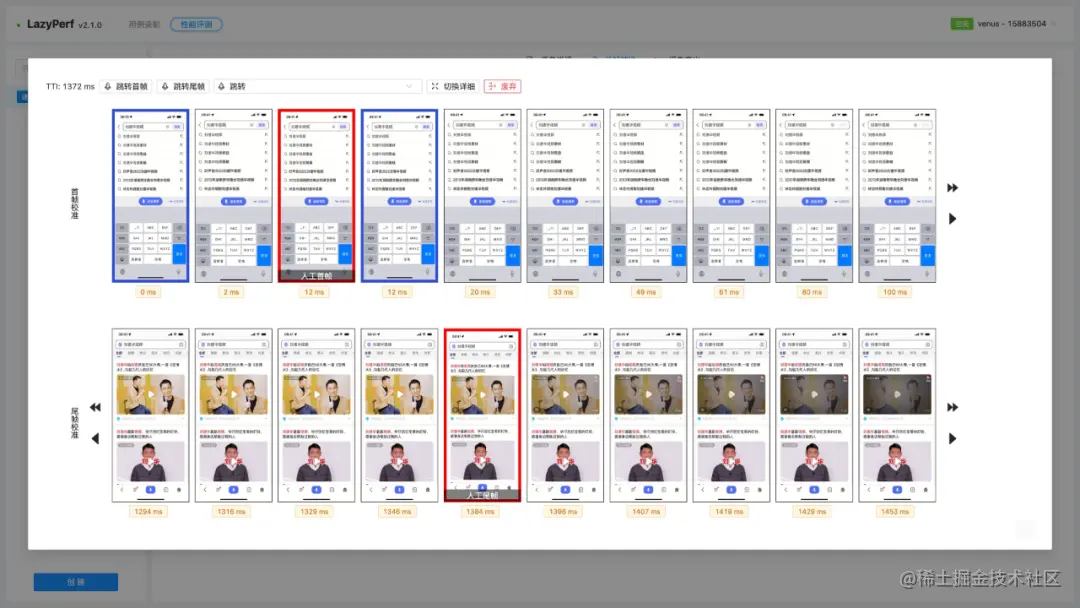Open the 跳转 frame dropdown

(316, 86)
